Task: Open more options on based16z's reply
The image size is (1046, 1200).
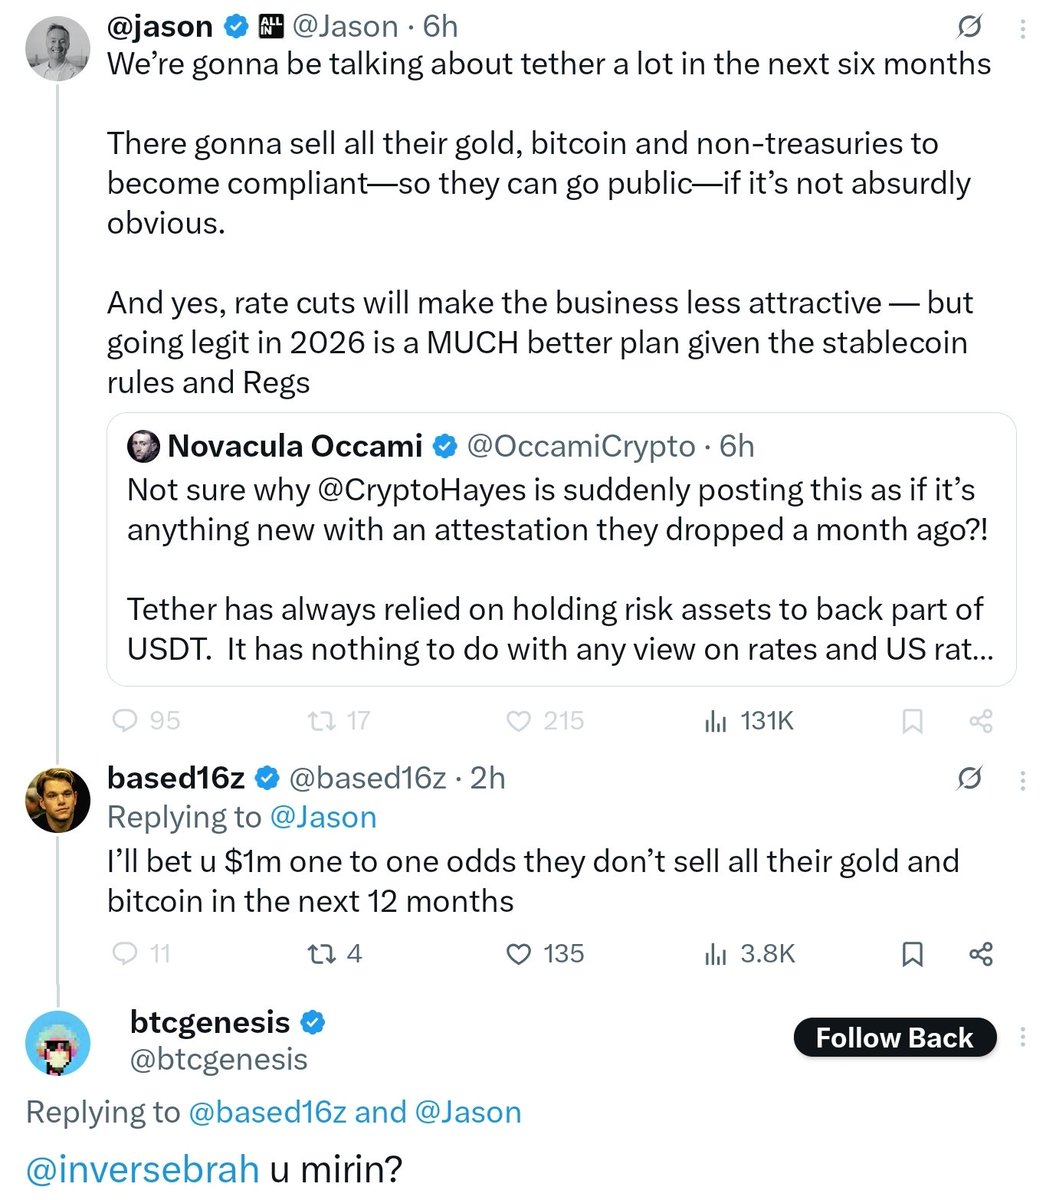Action: 1022,779
